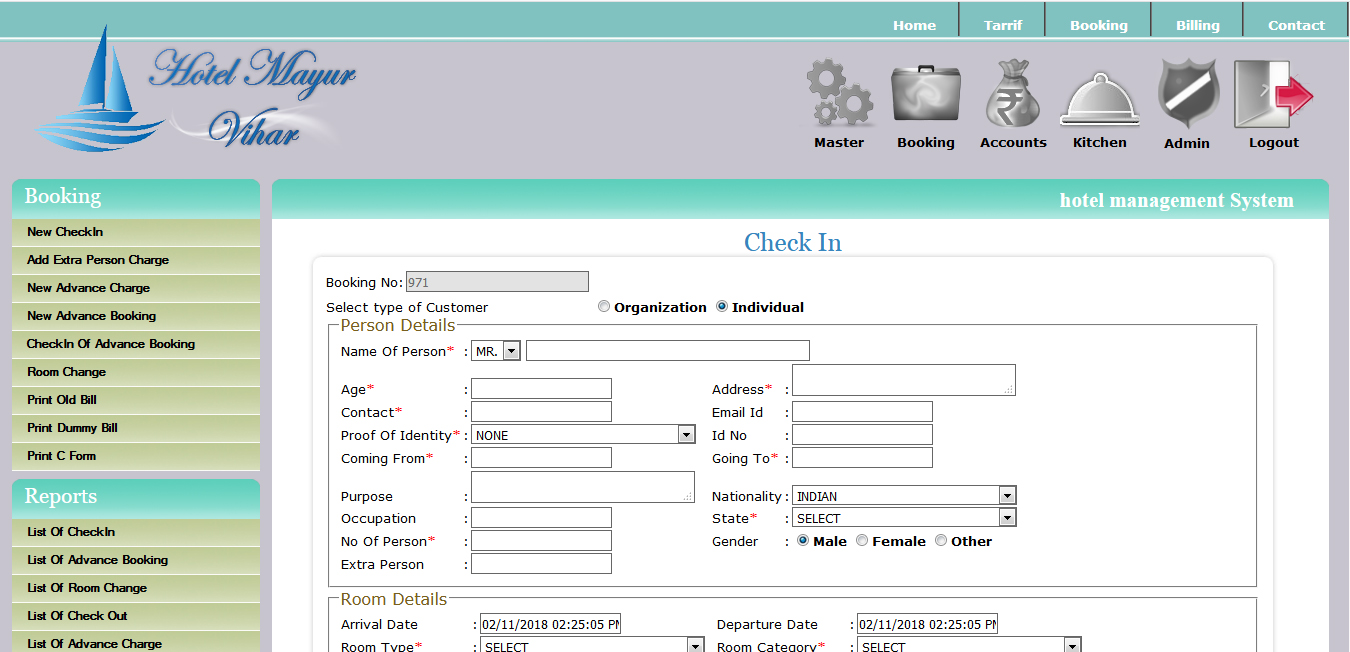Open the Accounts money bag icon
This screenshot has height=652, width=1350.
[x=1013, y=93]
